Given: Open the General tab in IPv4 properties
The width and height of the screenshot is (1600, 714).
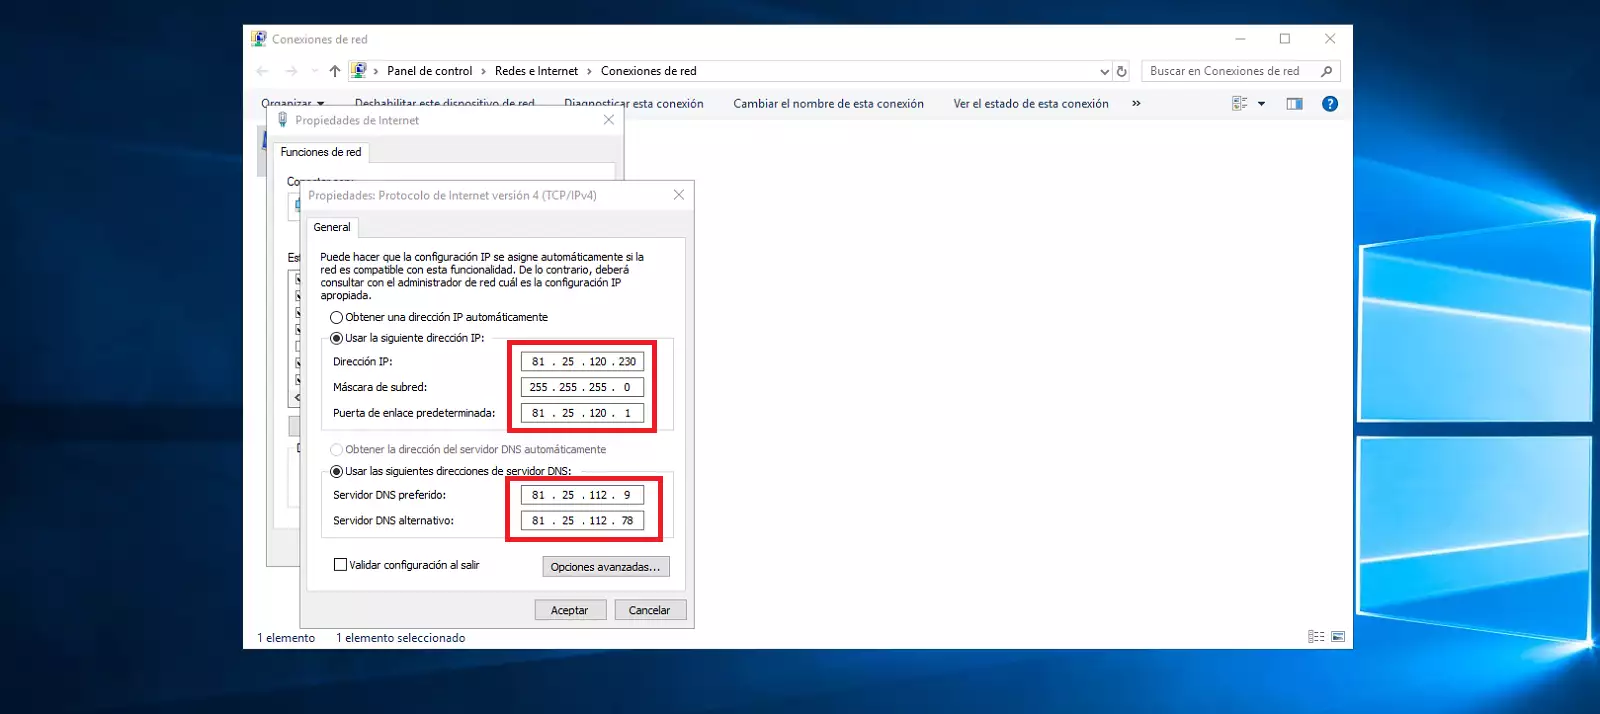Looking at the screenshot, I should [332, 227].
